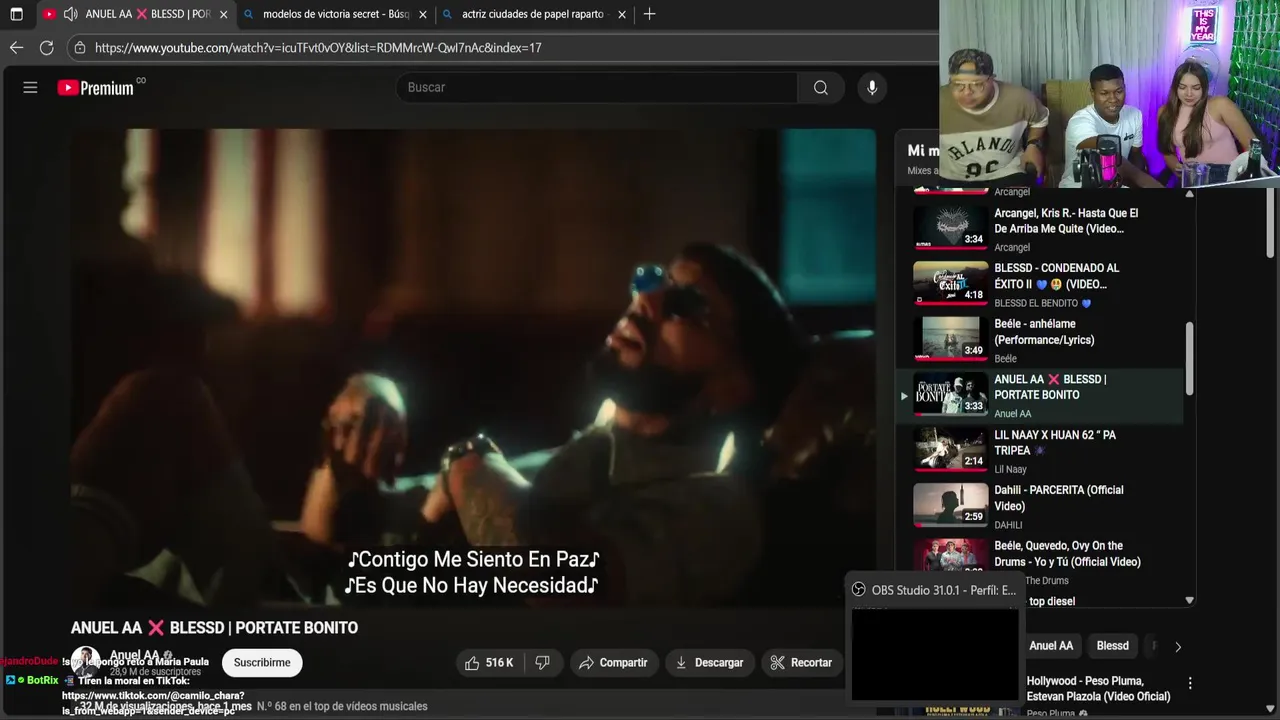Play Dahili PARCERITA thumbnail

pos(950,504)
